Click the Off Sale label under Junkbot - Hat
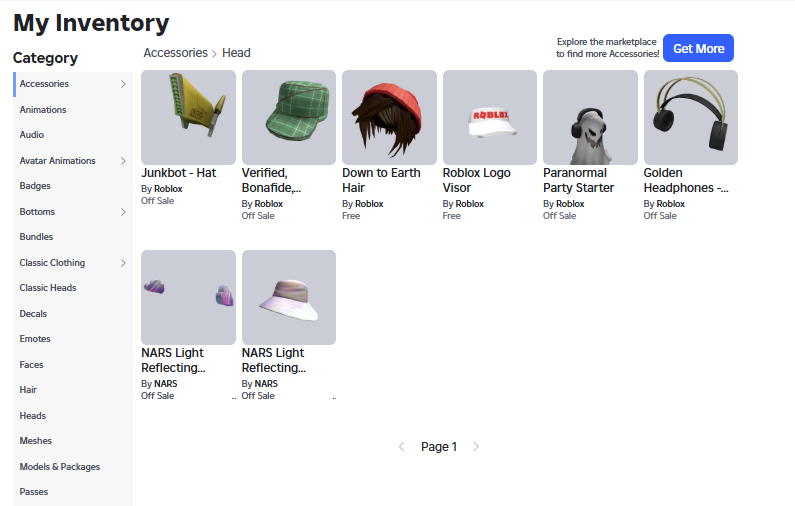795x506 pixels. click(x=158, y=201)
